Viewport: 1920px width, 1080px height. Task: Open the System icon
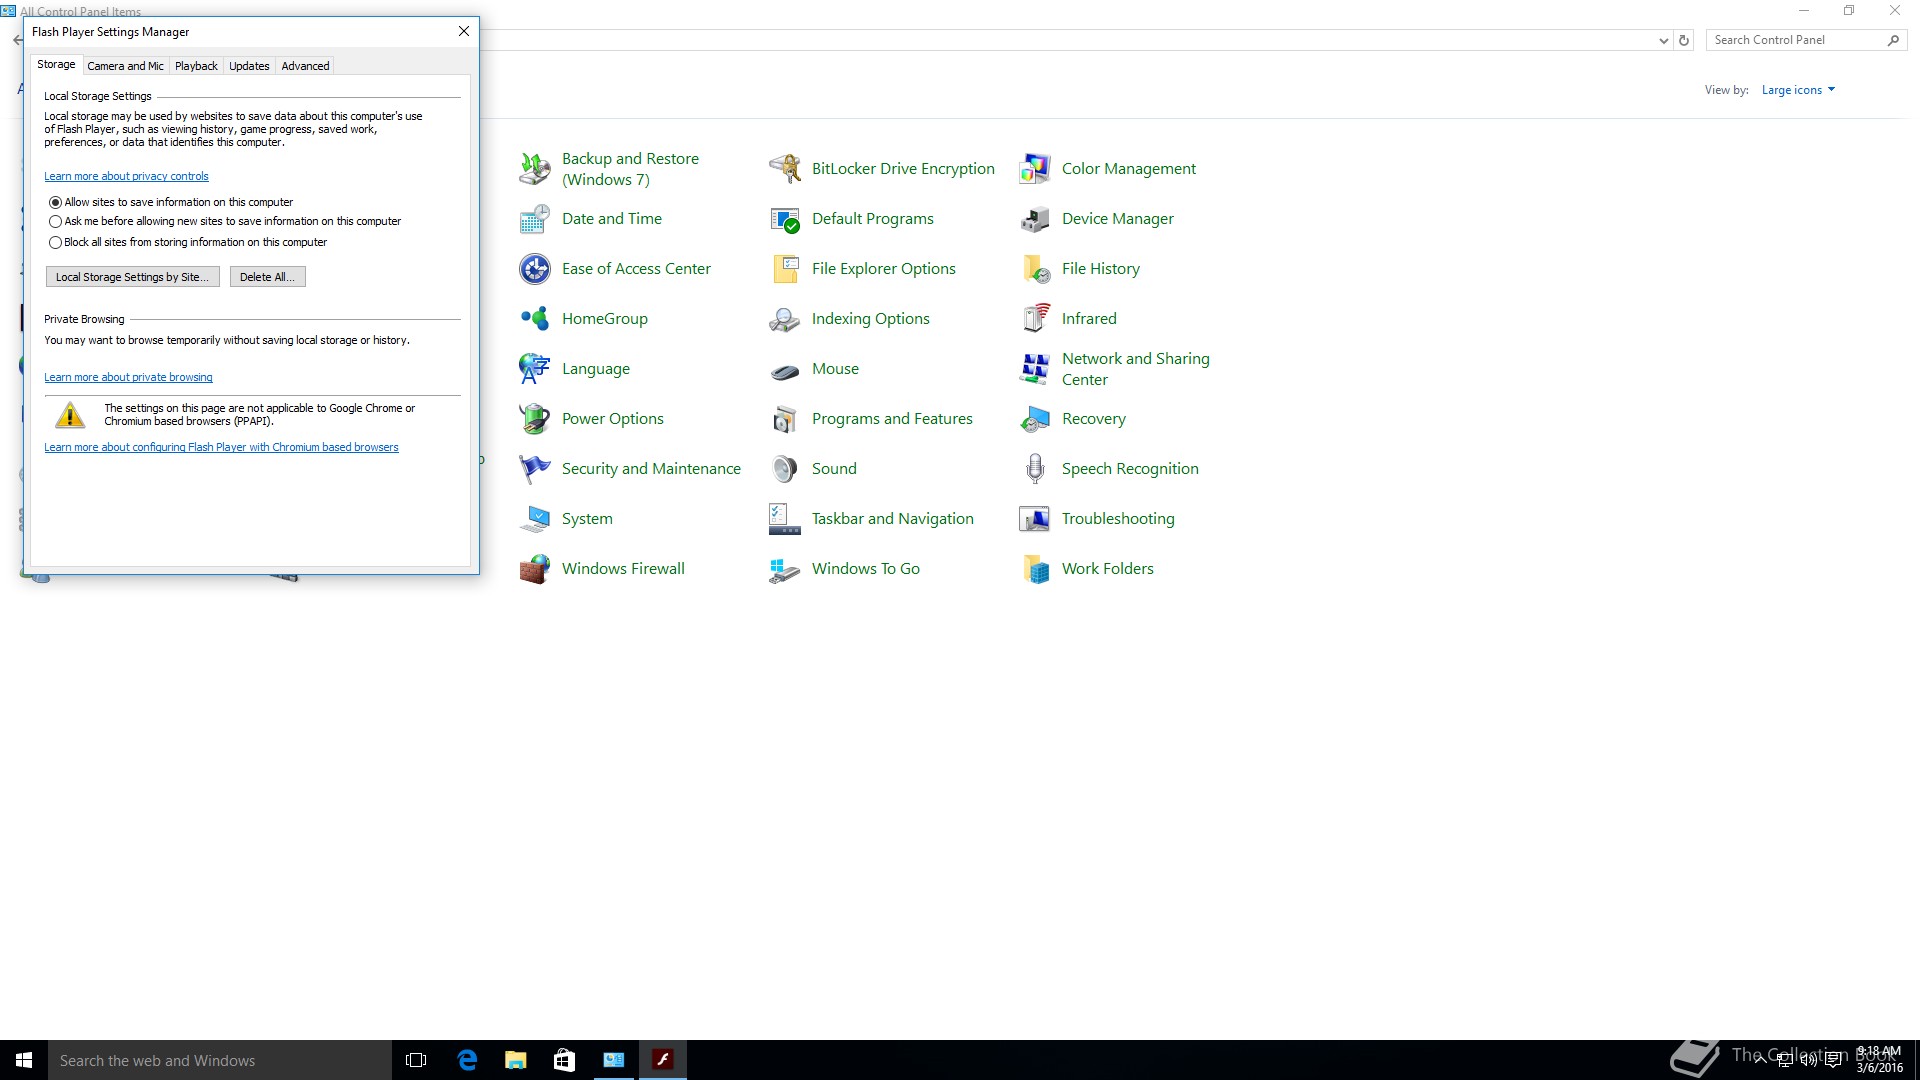tap(535, 519)
